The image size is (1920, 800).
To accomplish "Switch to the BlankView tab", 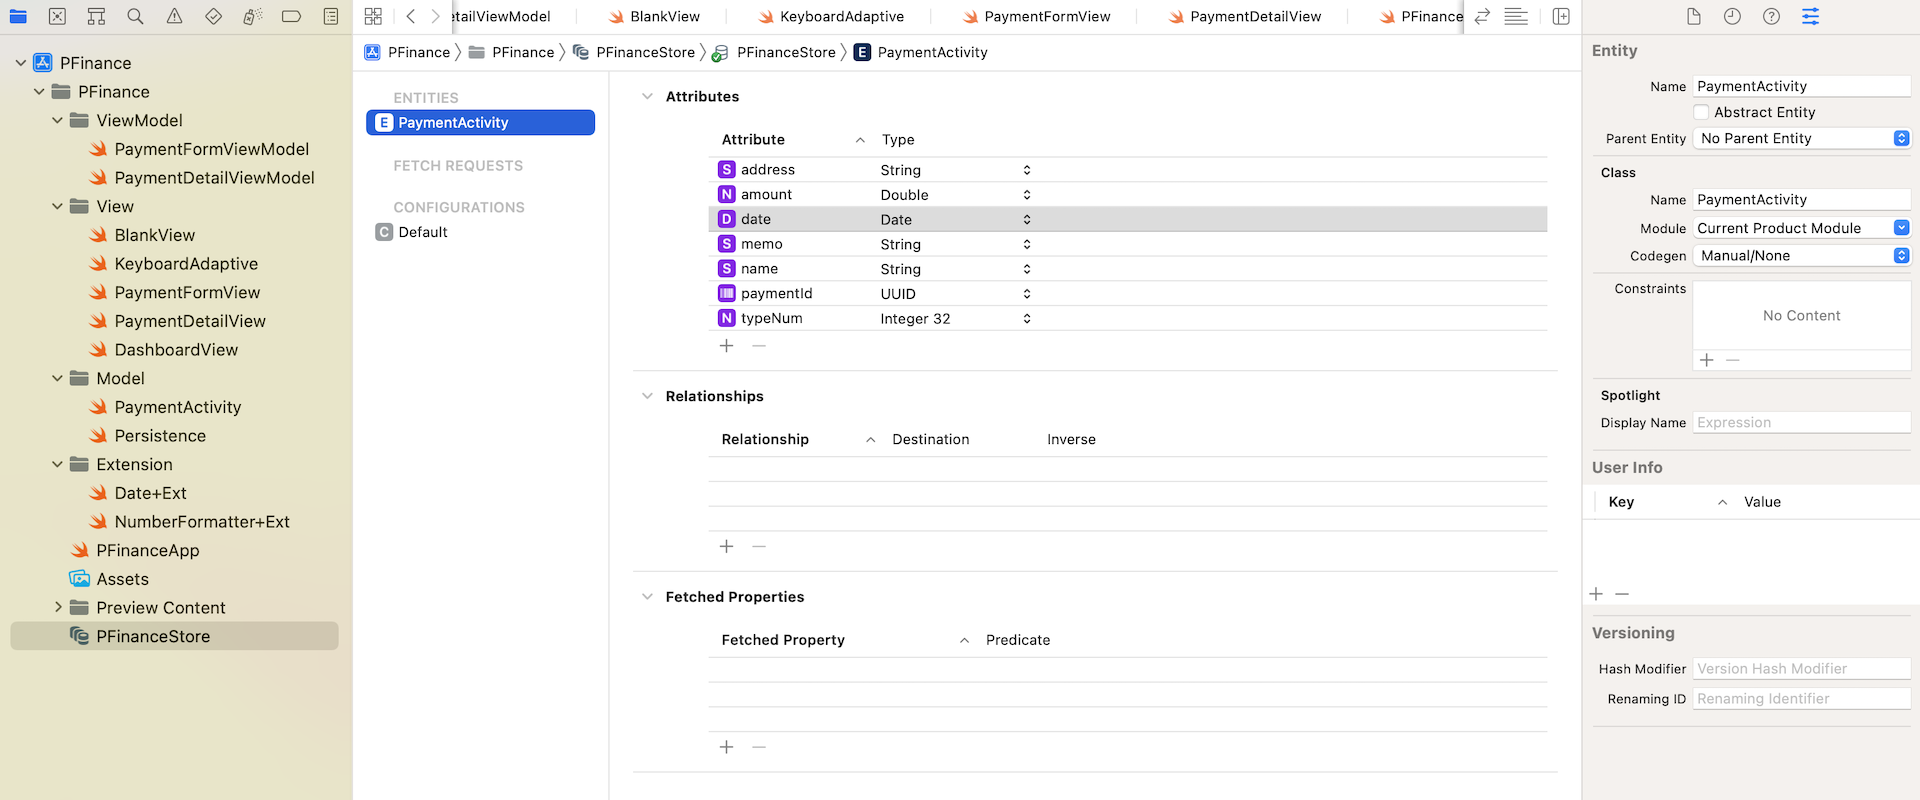I will point(655,16).
